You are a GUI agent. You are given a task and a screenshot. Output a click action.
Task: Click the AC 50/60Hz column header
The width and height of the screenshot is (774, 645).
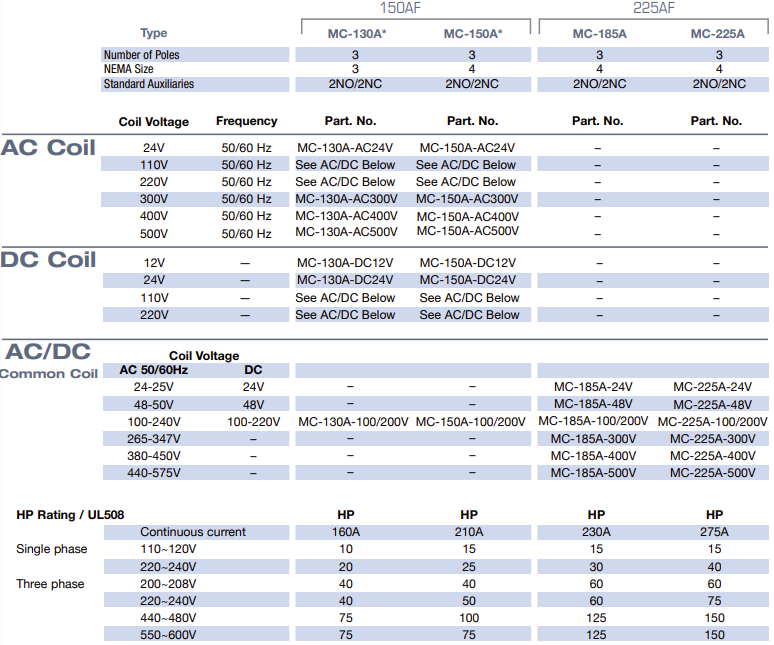click(154, 370)
